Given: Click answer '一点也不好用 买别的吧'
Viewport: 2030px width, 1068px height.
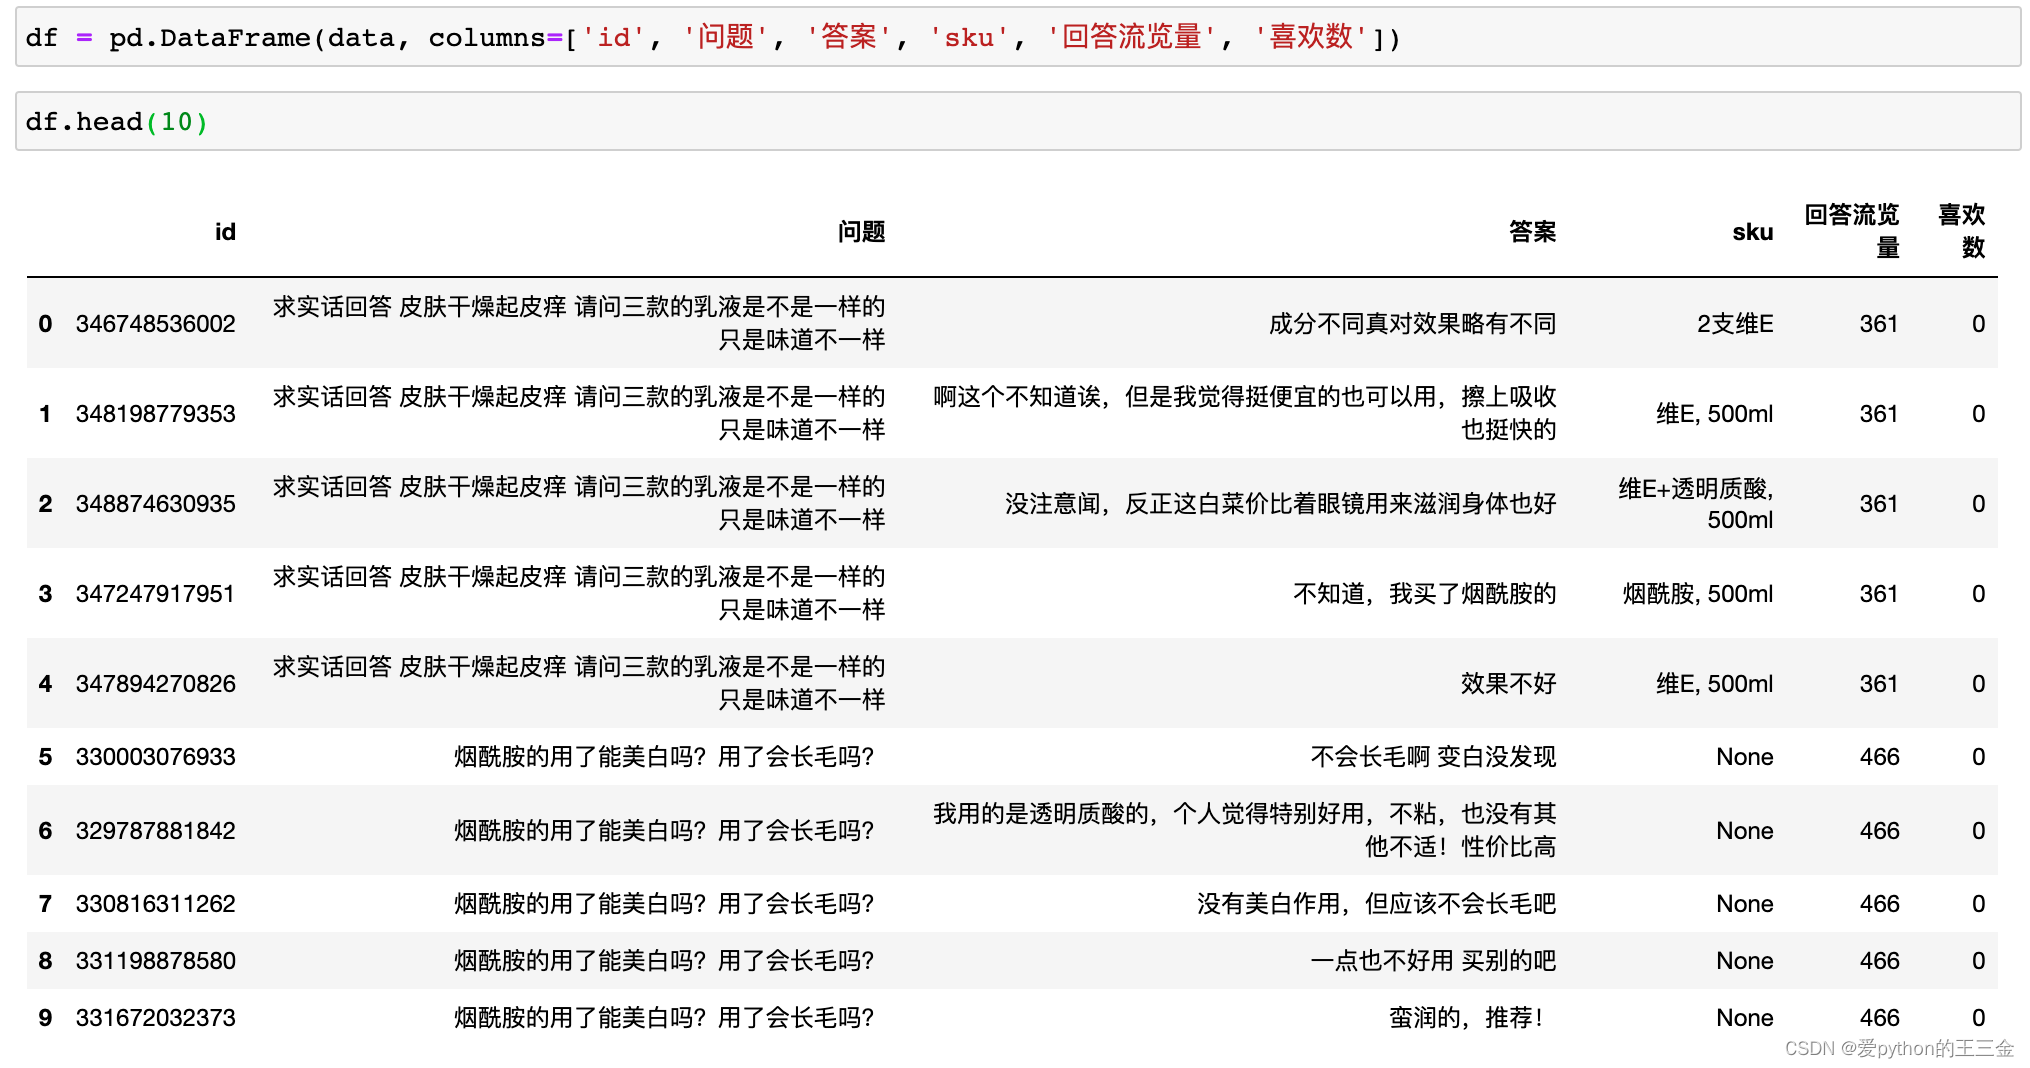Looking at the screenshot, I should click(x=1434, y=961).
